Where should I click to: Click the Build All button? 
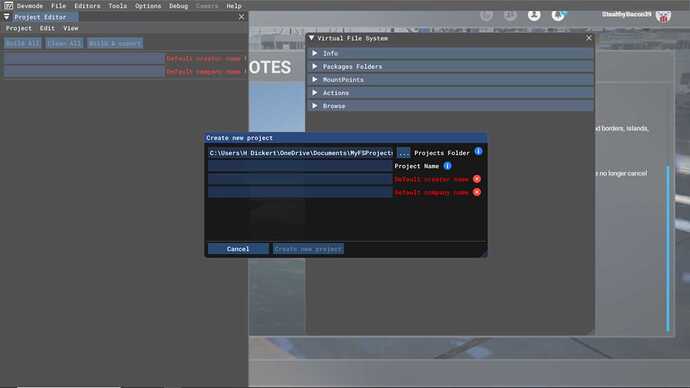tap(22, 43)
